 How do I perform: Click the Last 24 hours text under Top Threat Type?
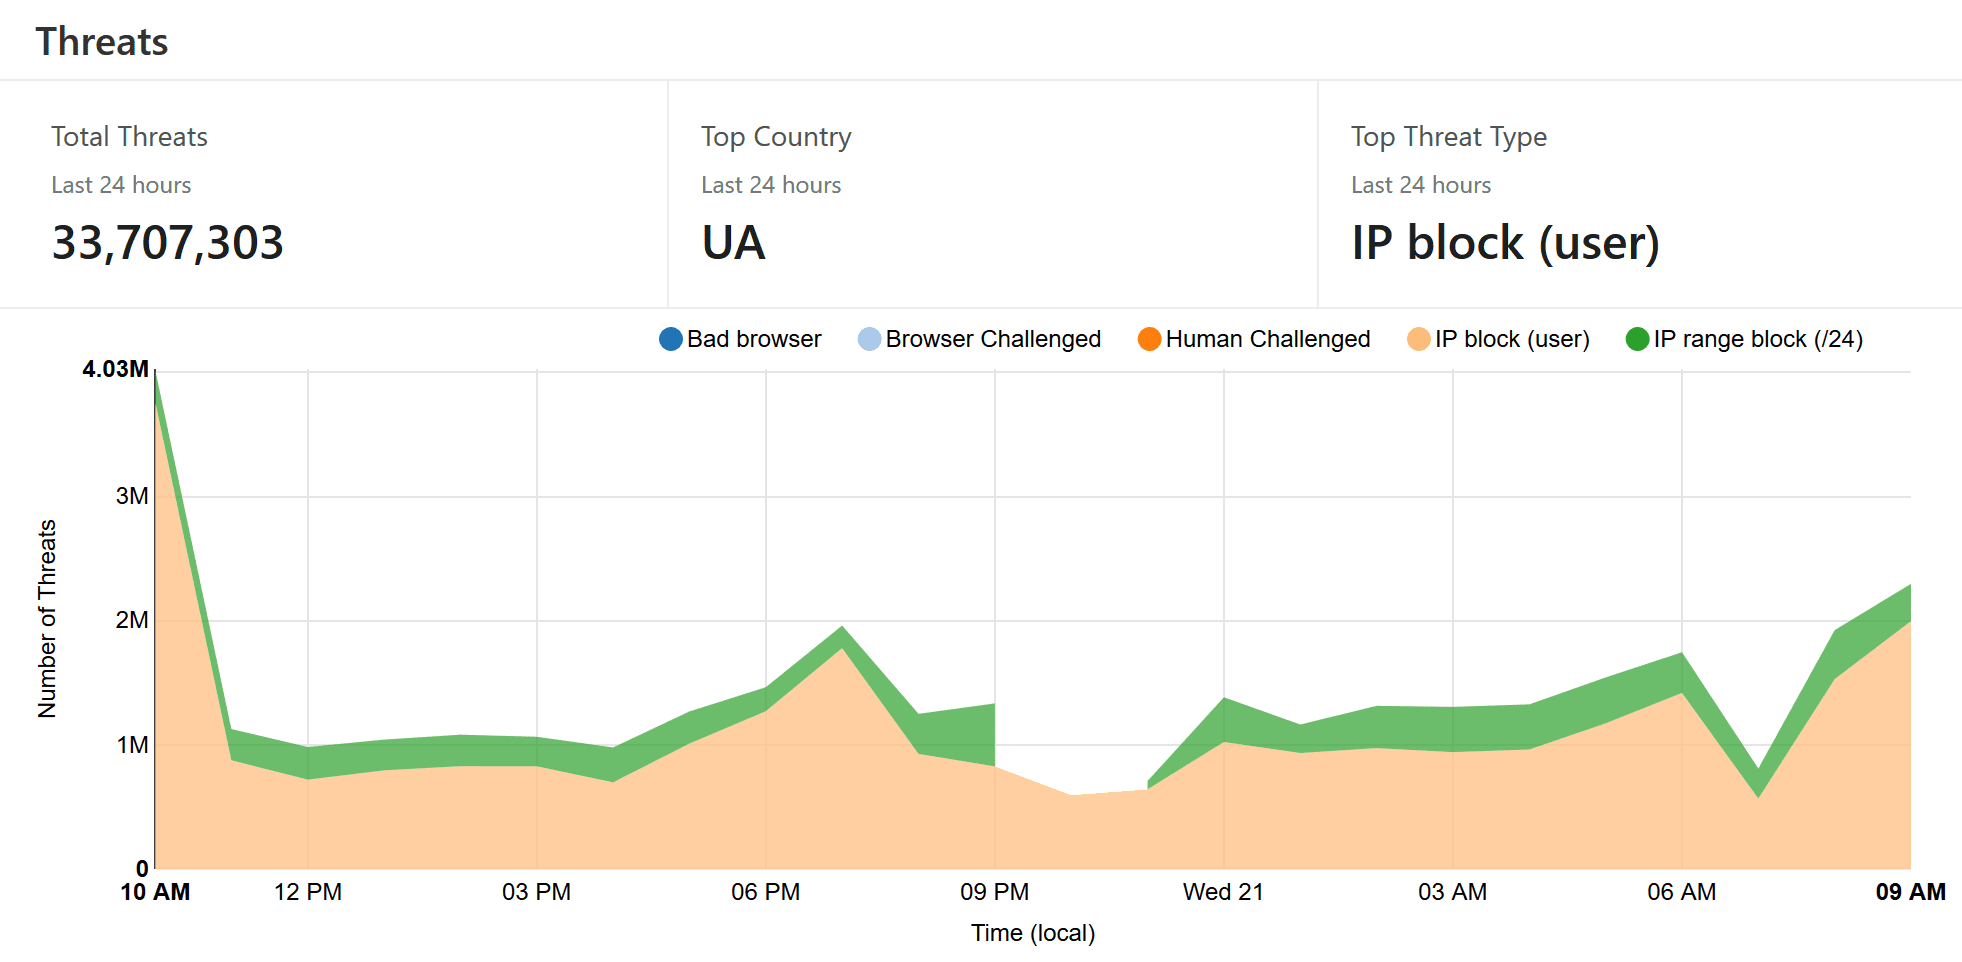(1421, 185)
